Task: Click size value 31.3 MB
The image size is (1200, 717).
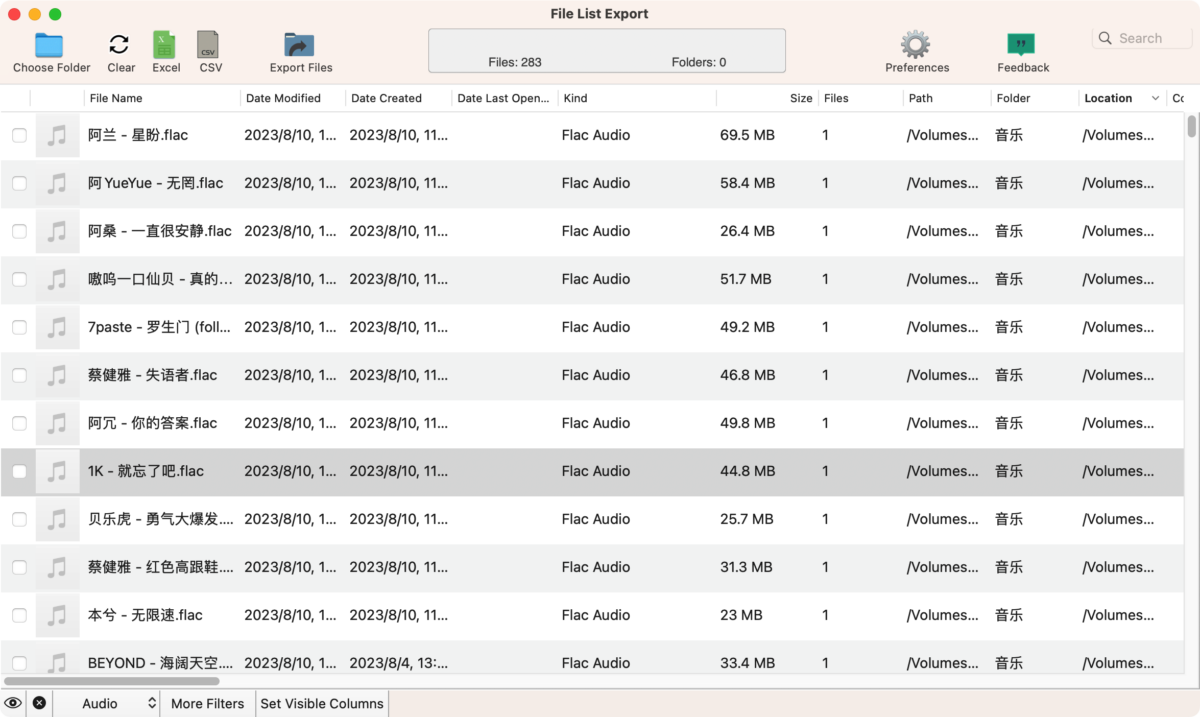Action: click(x=746, y=567)
